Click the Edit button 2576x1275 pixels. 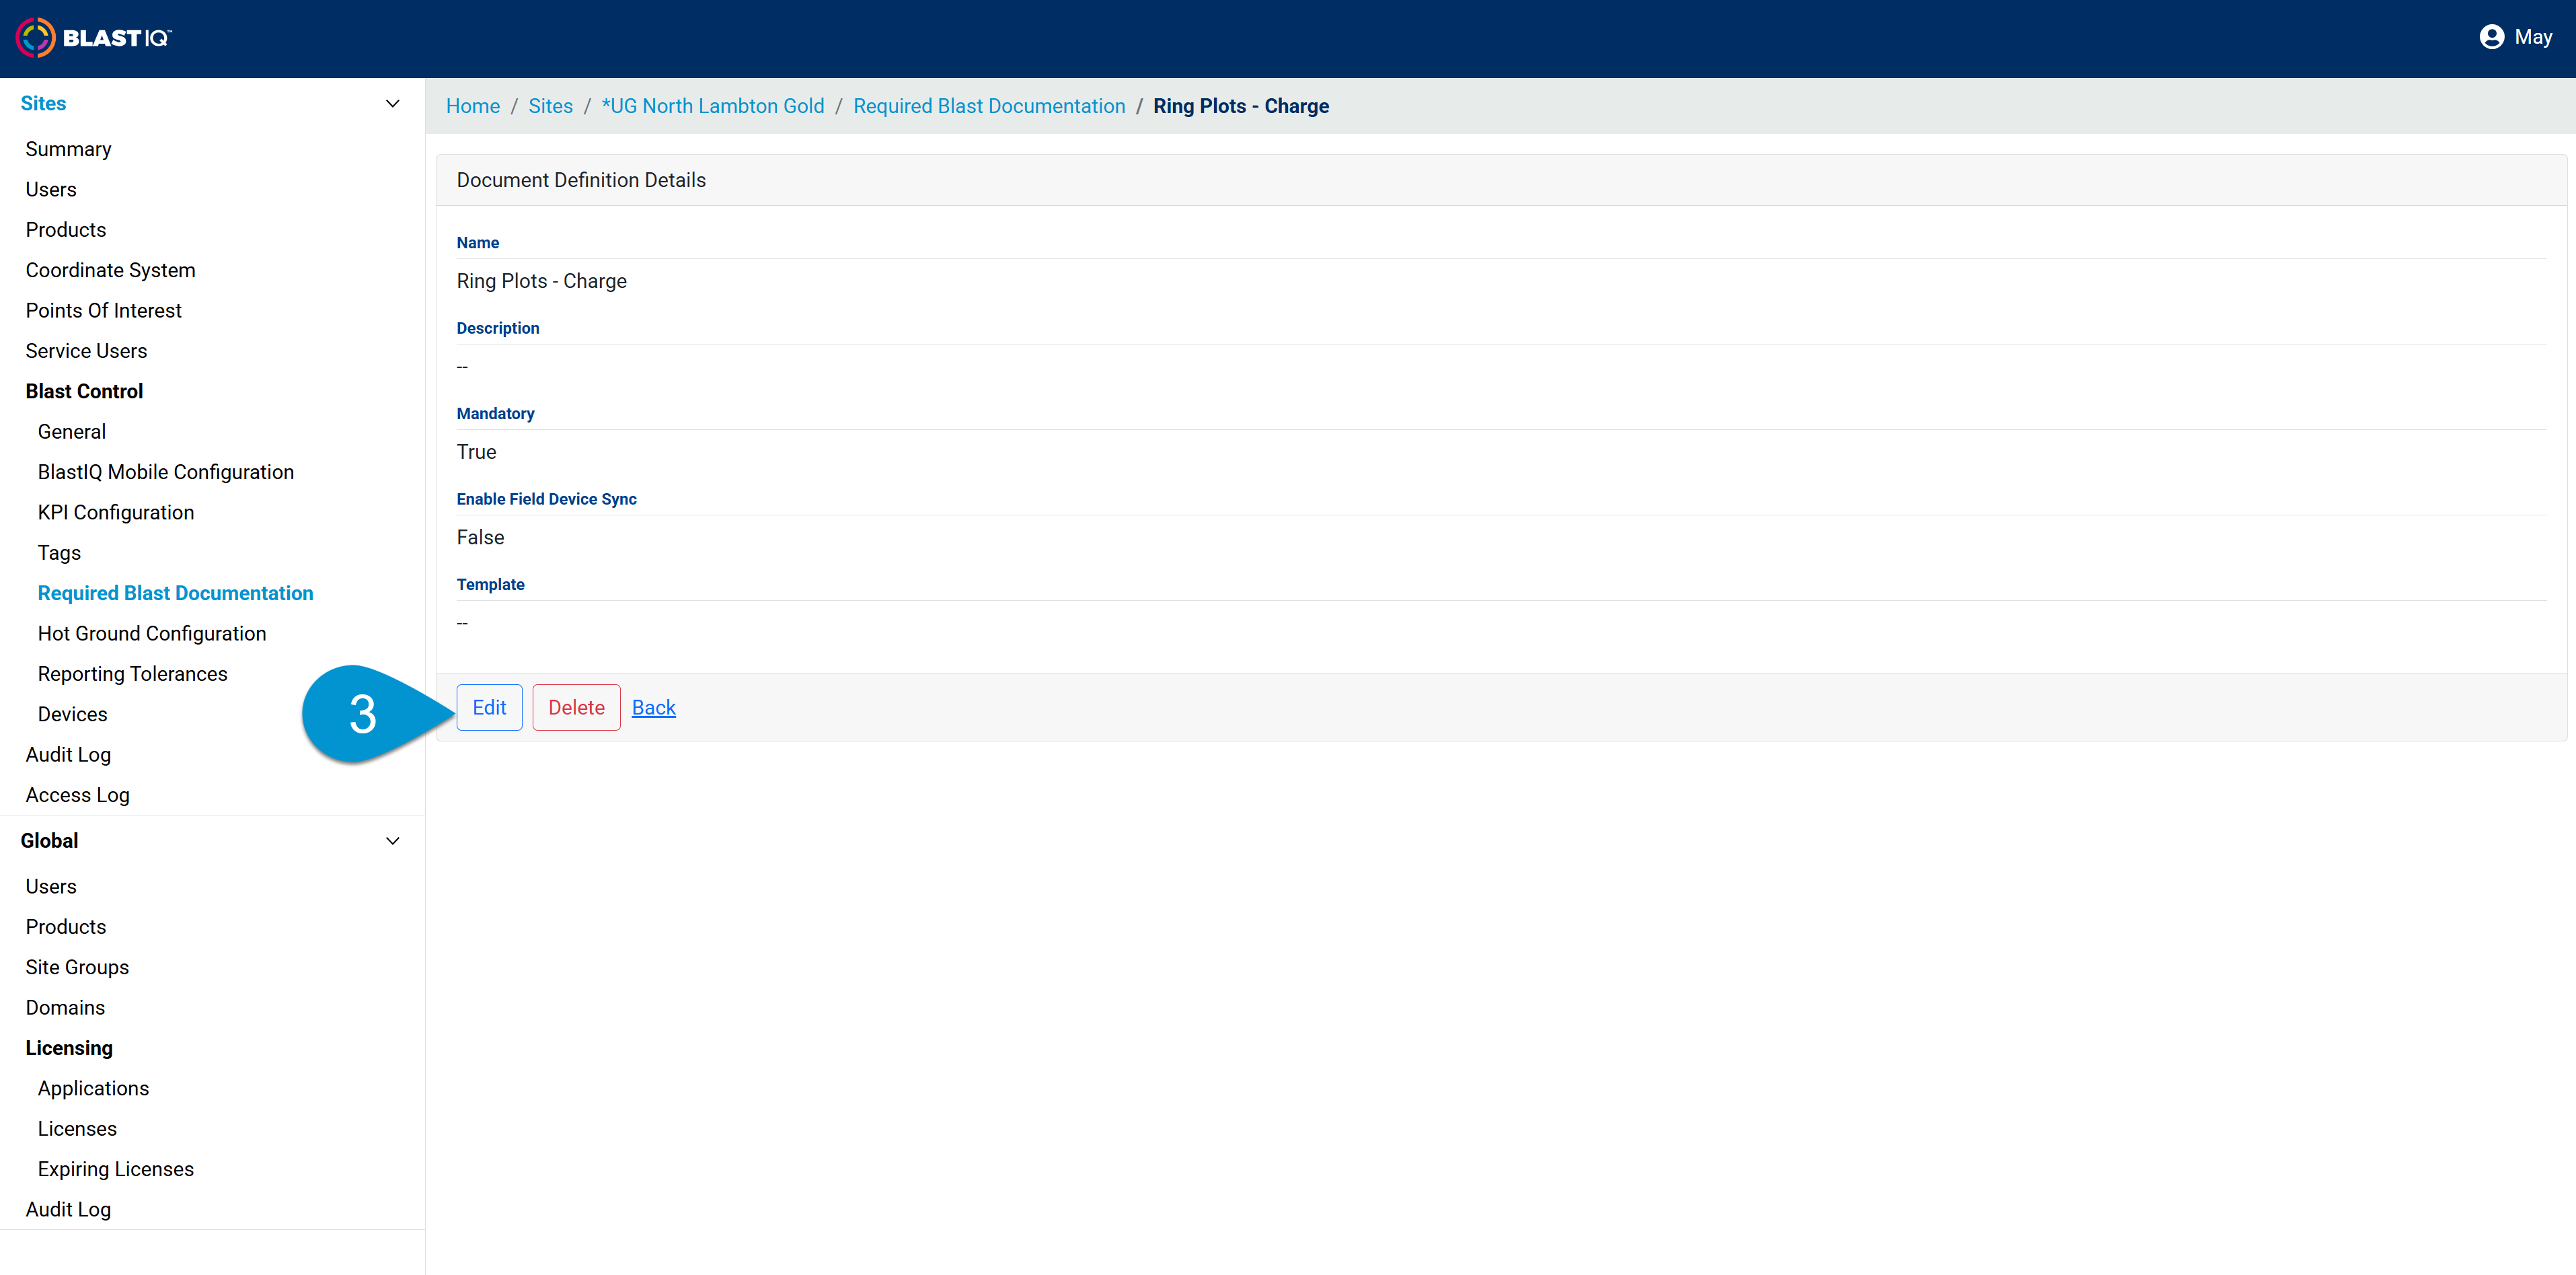point(489,708)
